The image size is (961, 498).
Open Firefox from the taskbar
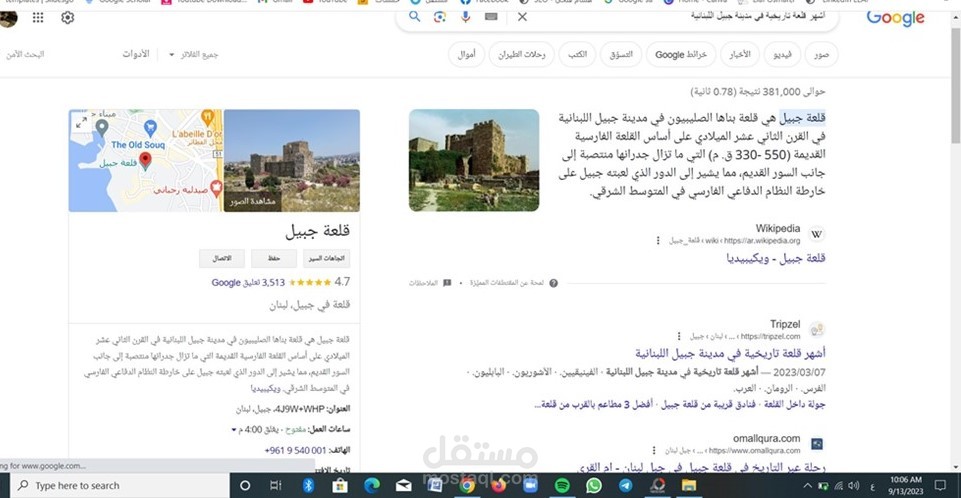click(x=498, y=486)
